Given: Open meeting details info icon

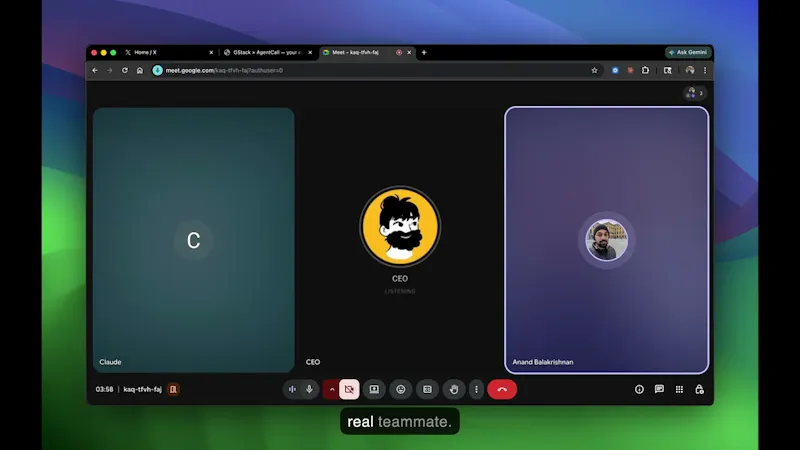Looking at the screenshot, I should 639,389.
